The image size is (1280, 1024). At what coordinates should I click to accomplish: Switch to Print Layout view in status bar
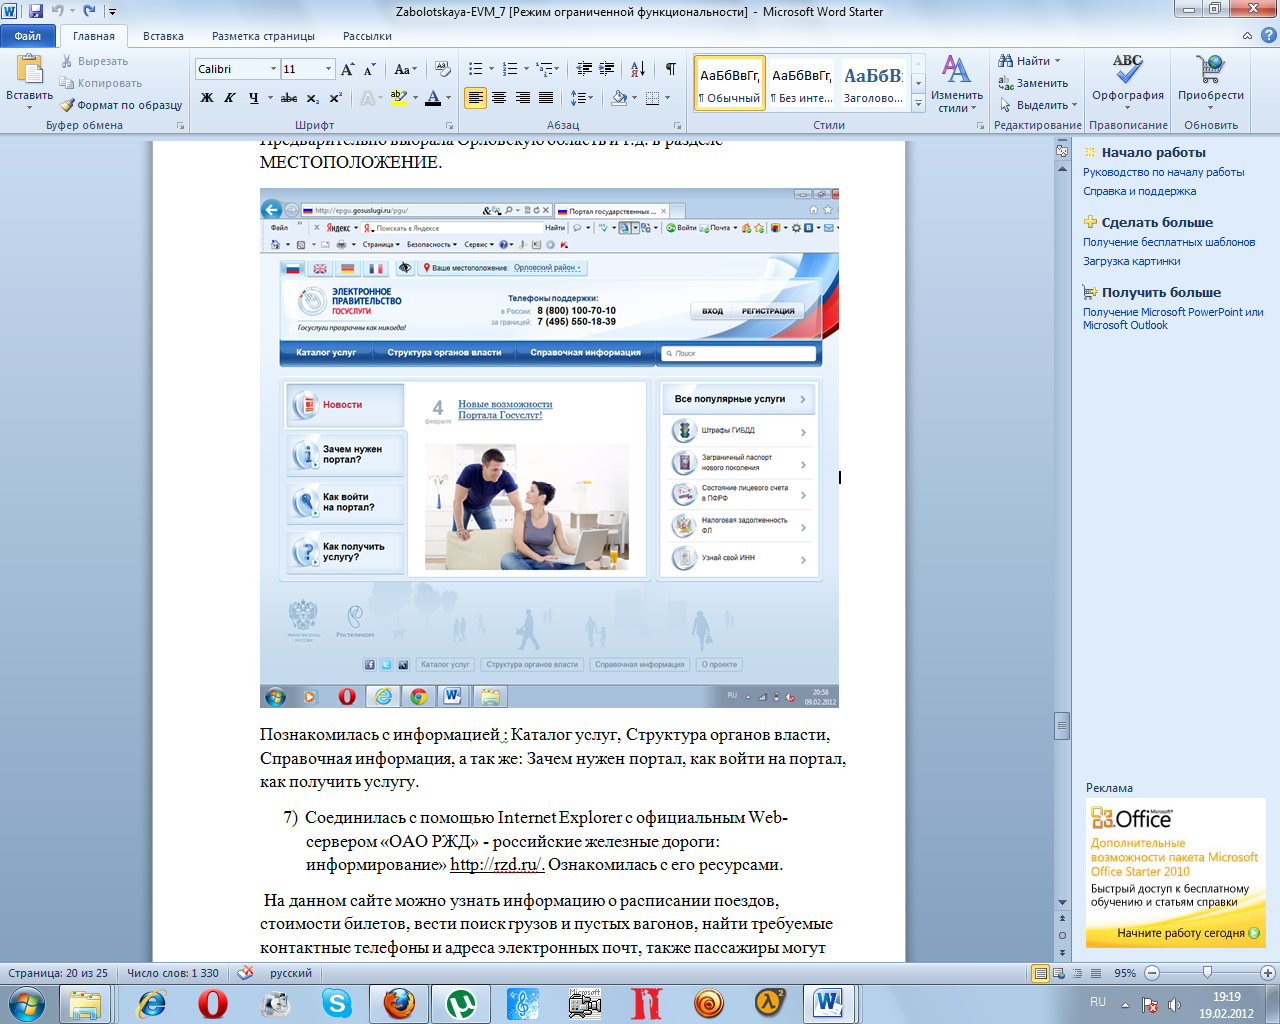click(x=1041, y=973)
